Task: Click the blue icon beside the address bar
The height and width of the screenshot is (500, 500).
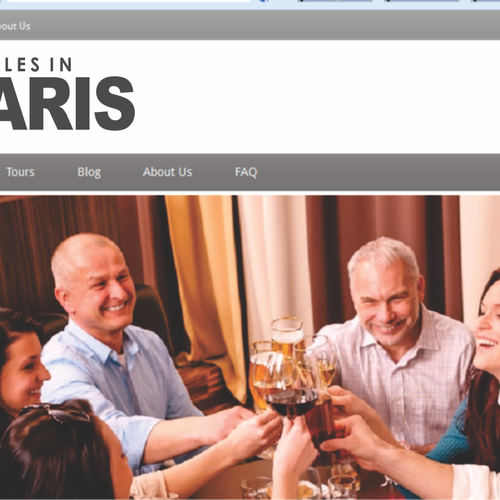Action: (264, 1)
